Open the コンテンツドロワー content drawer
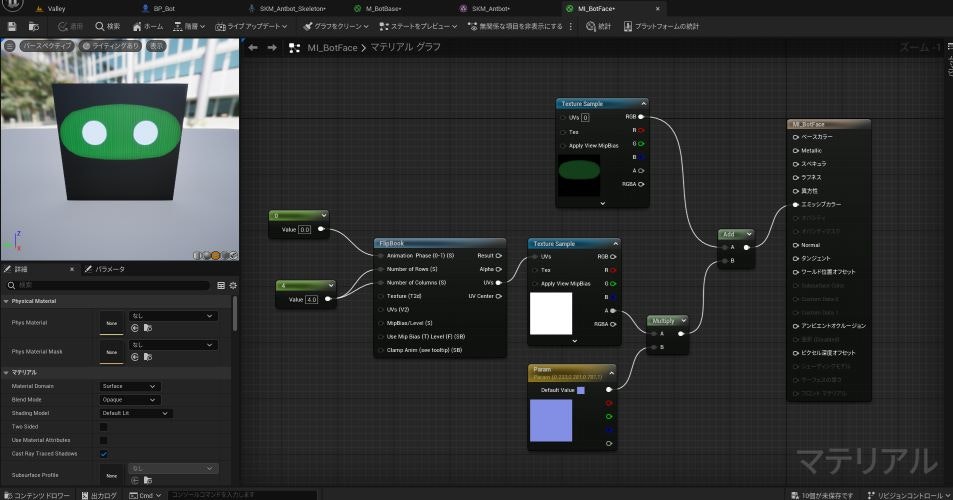 [38, 495]
